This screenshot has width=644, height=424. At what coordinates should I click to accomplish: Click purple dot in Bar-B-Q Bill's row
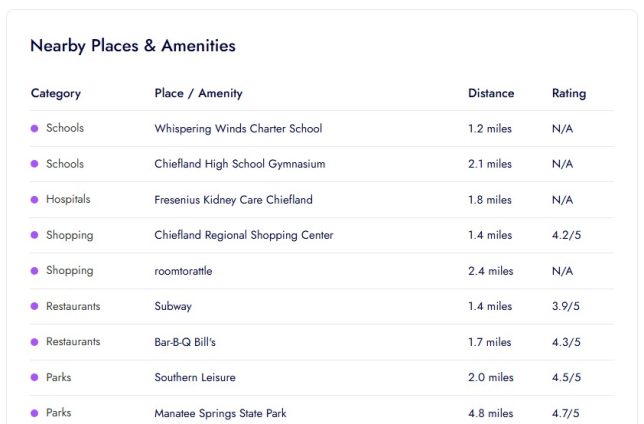tap(34, 342)
